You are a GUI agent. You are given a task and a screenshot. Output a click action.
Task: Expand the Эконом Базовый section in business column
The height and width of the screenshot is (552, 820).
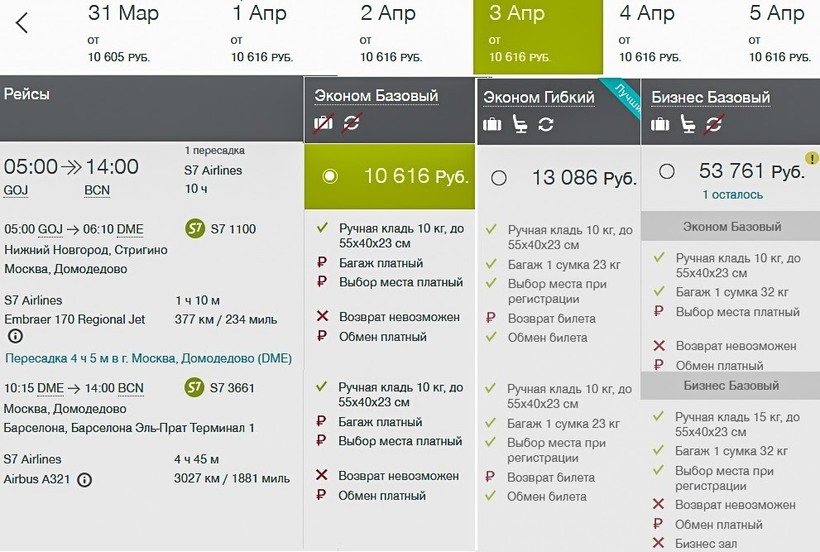[731, 226]
